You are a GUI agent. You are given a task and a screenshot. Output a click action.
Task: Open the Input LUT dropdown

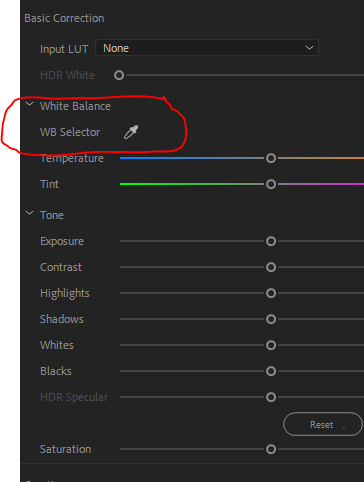pos(207,48)
